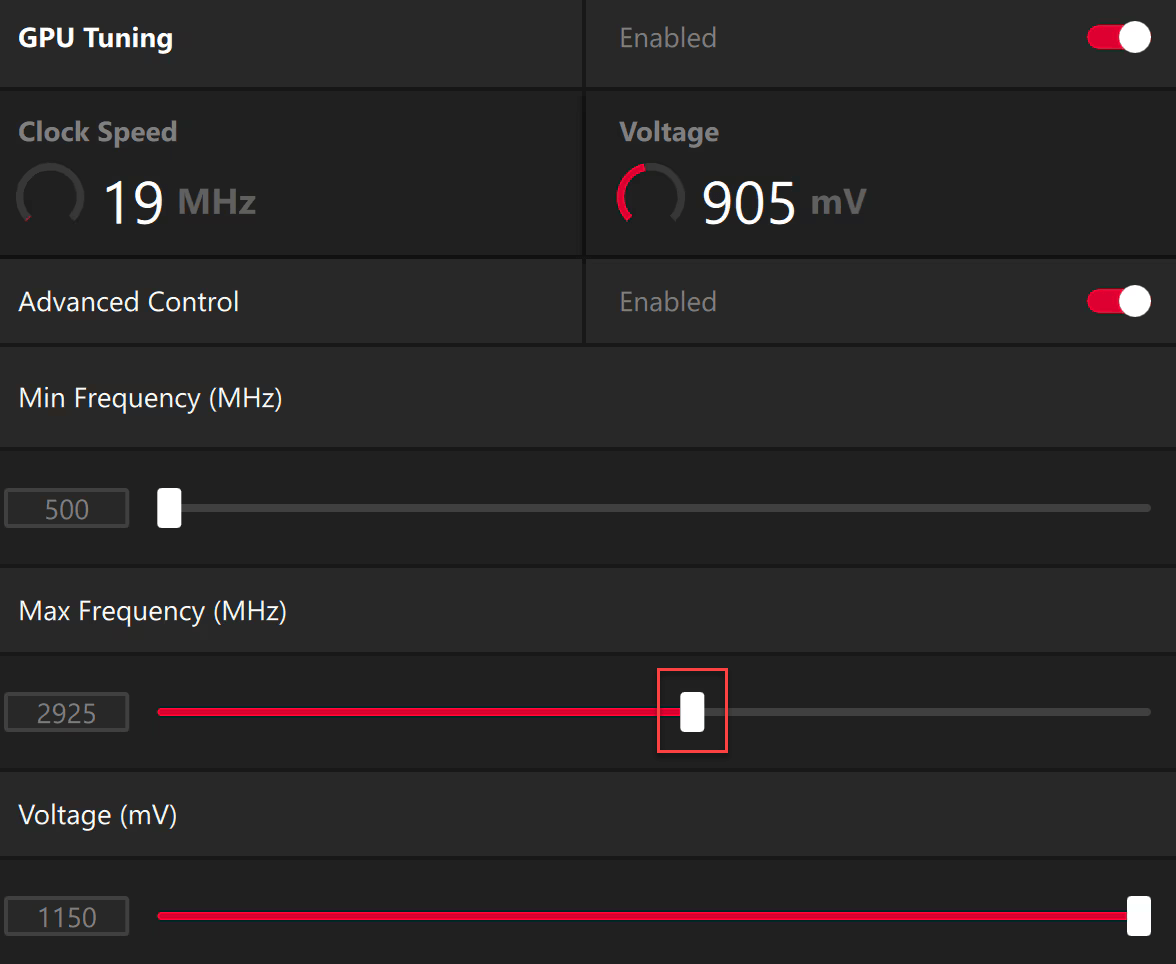Click the Min Frequency (MHz) section label

[x=151, y=398]
